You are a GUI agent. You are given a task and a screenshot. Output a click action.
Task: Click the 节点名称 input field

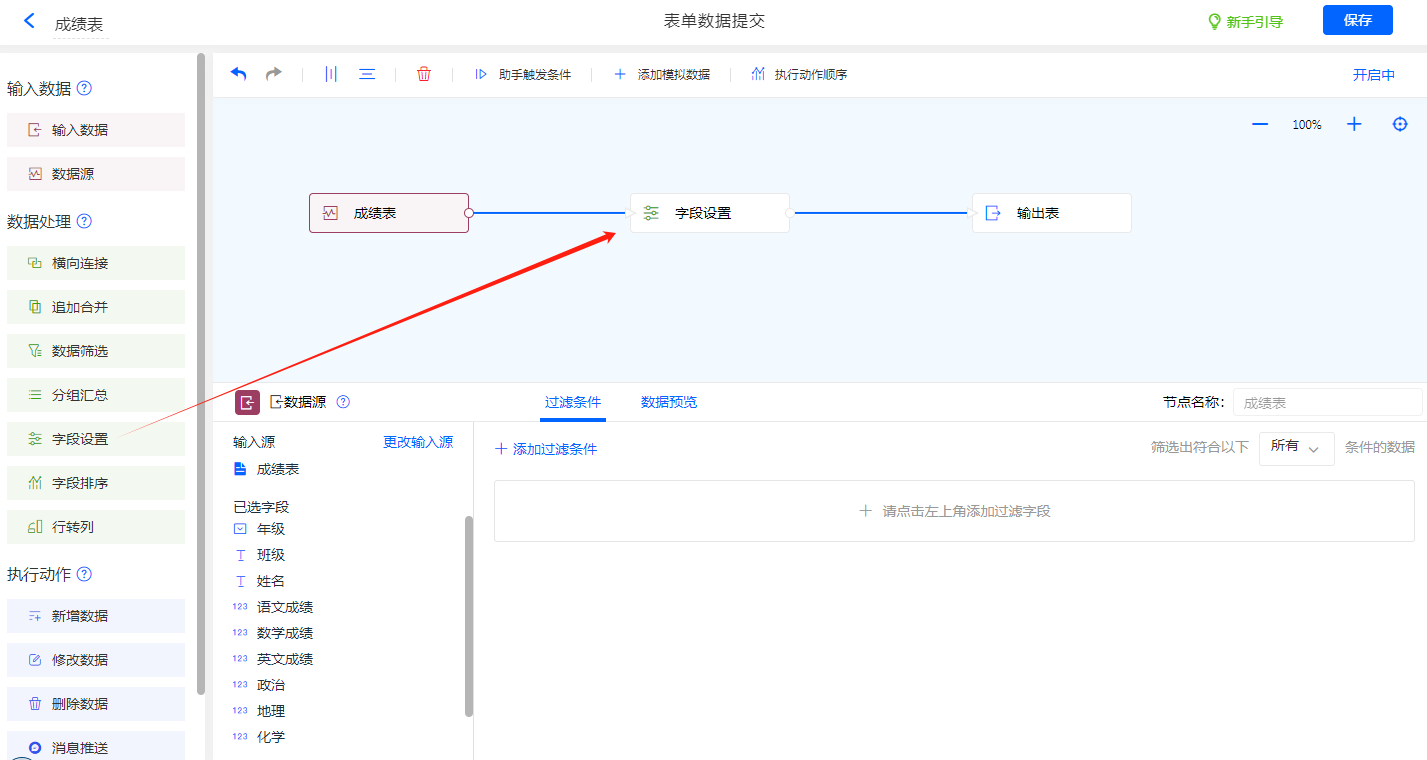[1326, 403]
